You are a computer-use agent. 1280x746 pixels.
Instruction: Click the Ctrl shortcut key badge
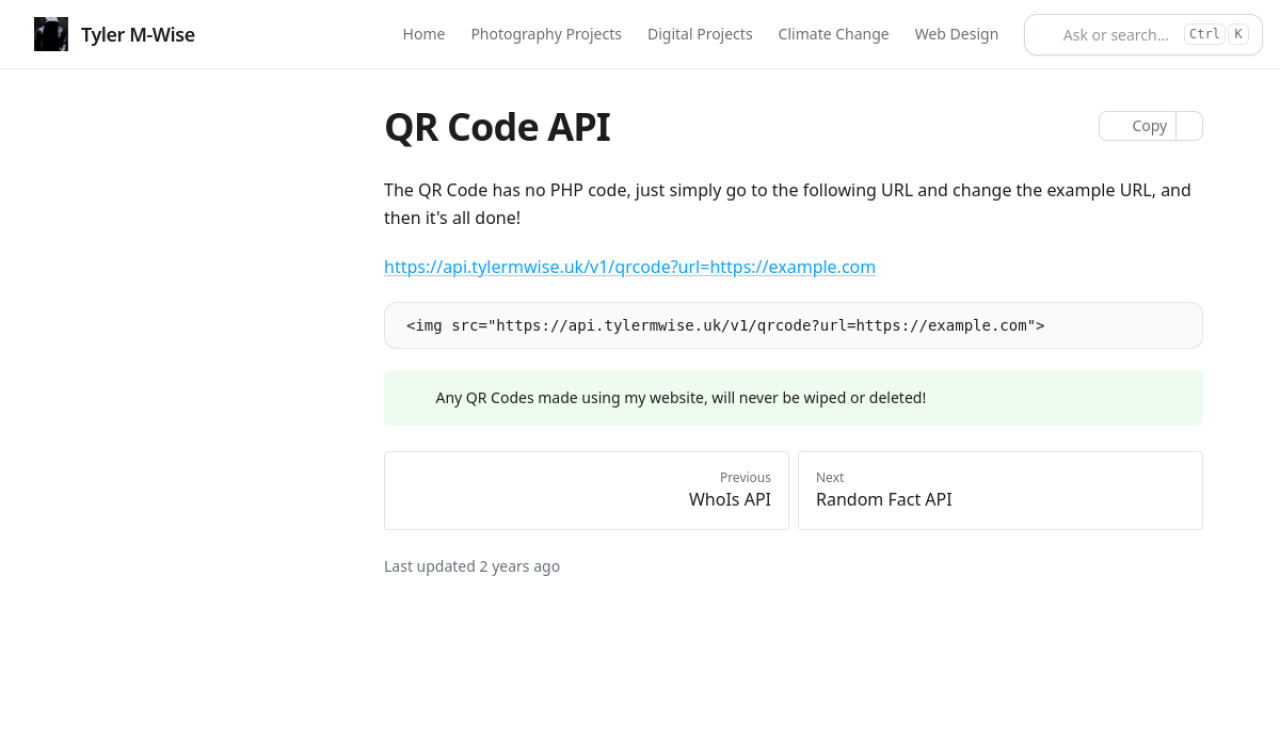pos(1204,34)
